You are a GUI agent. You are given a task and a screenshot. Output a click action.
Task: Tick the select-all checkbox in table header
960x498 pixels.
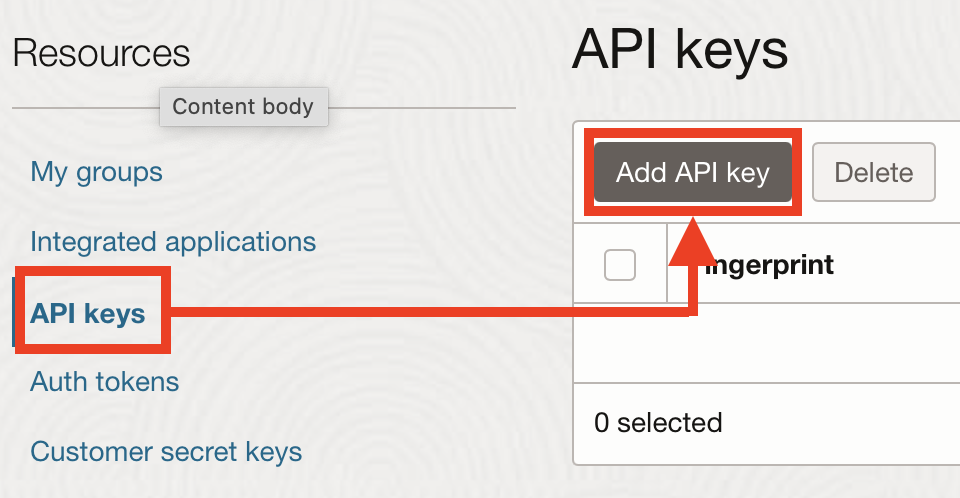[x=620, y=265]
